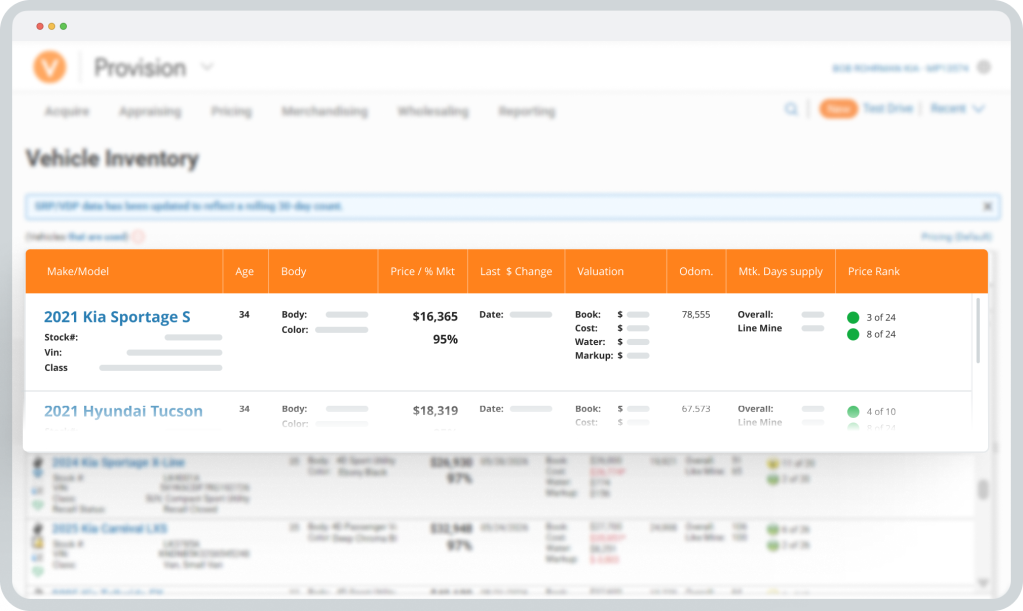Open the 2024 Kia Sportage X-Line link
1023x611 pixels.
(118, 462)
